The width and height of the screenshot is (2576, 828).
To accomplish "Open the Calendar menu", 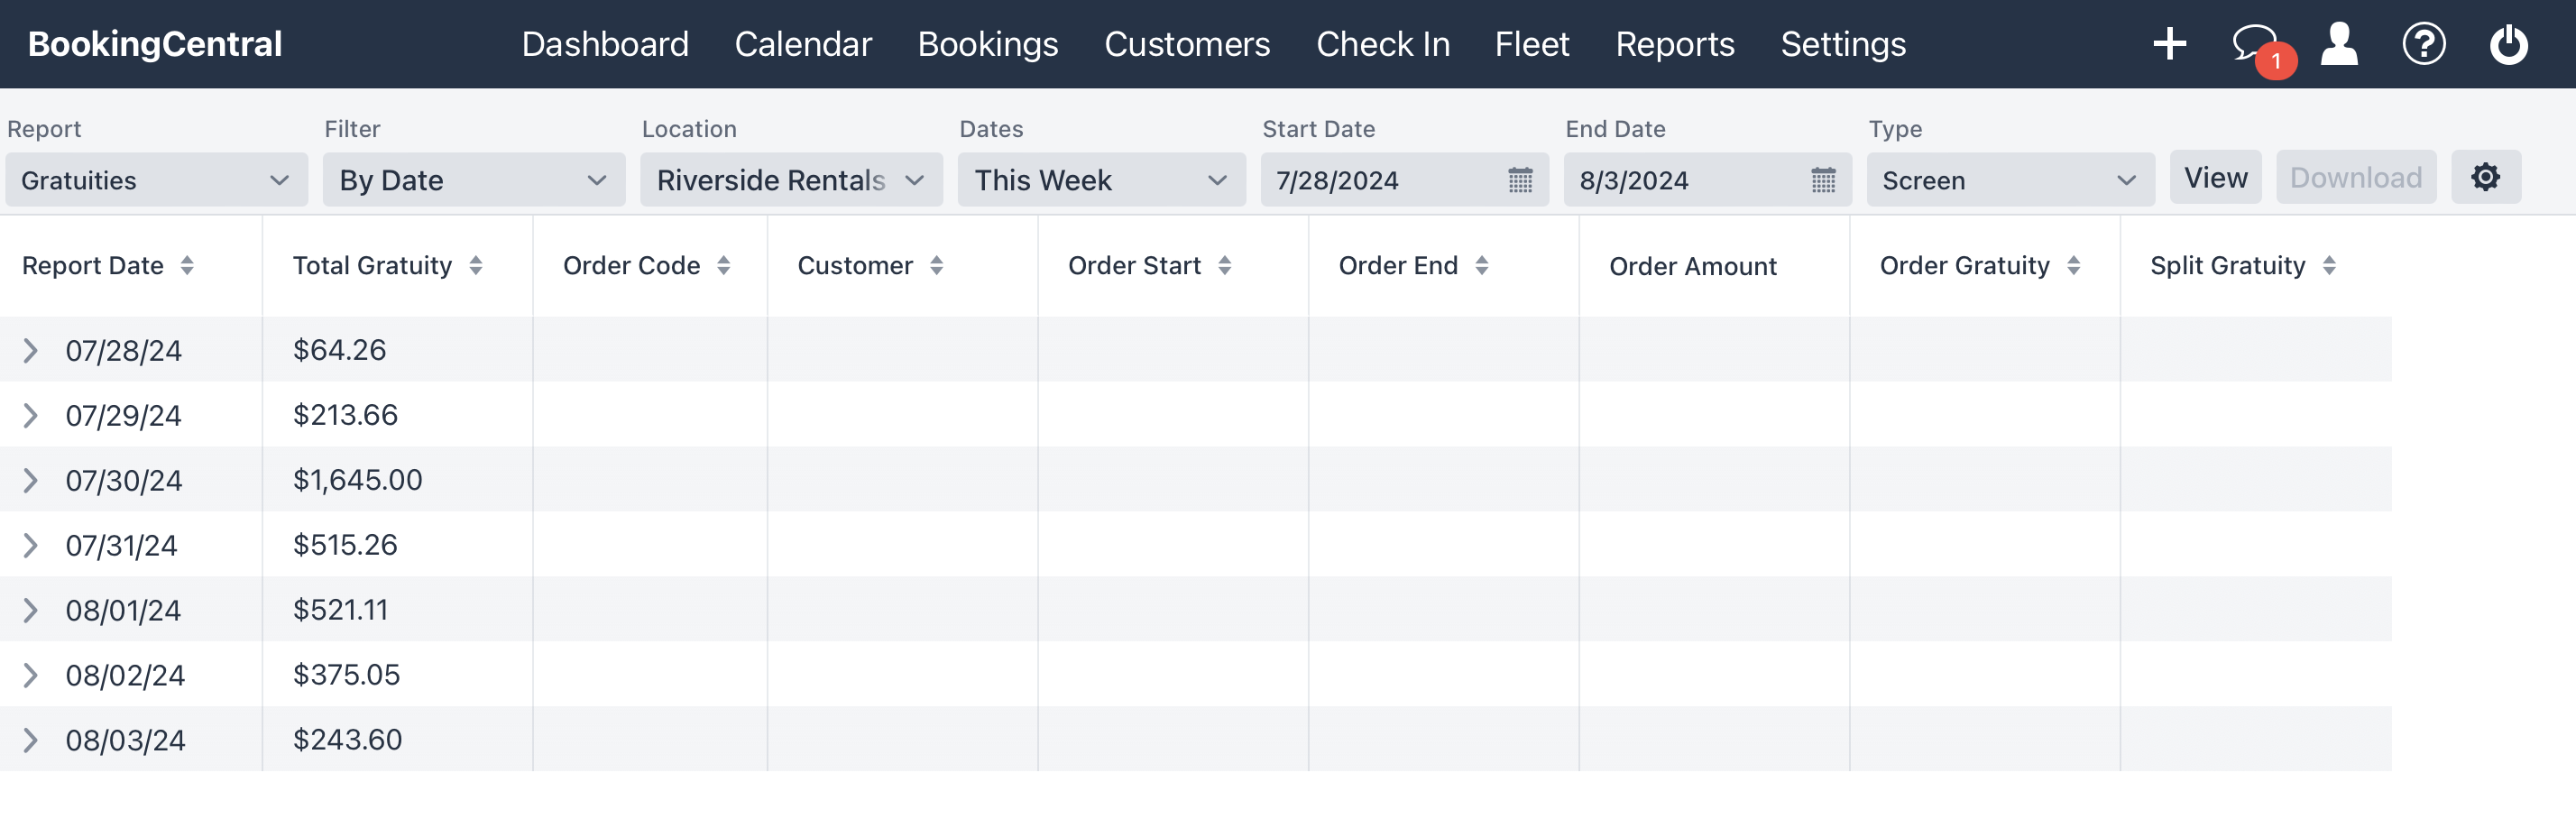I will tap(803, 44).
